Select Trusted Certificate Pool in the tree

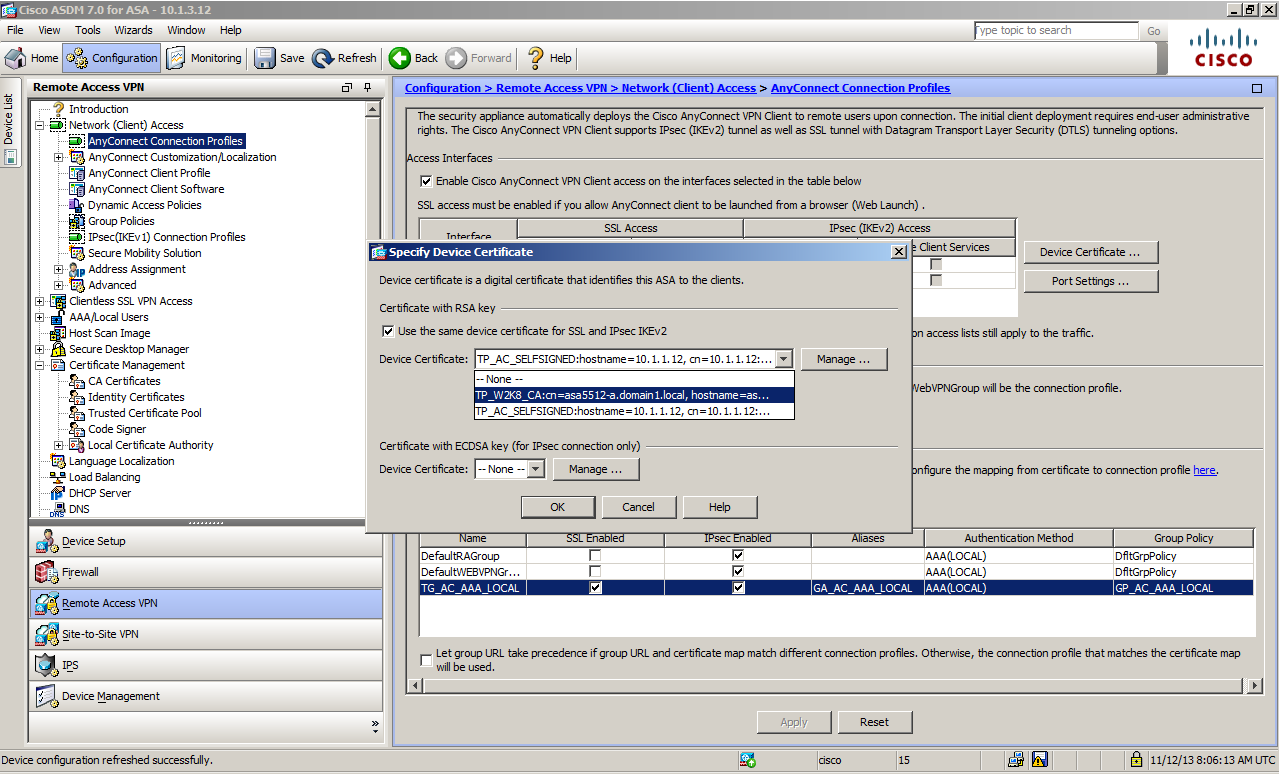tap(145, 413)
